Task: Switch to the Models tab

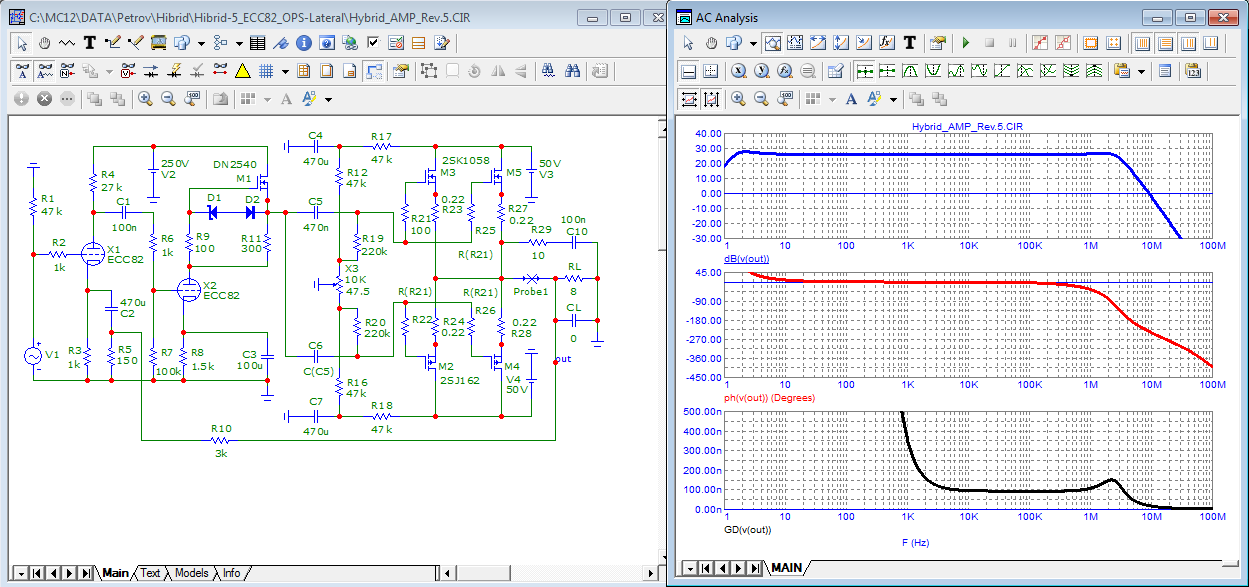Action: tap(191, 573)
